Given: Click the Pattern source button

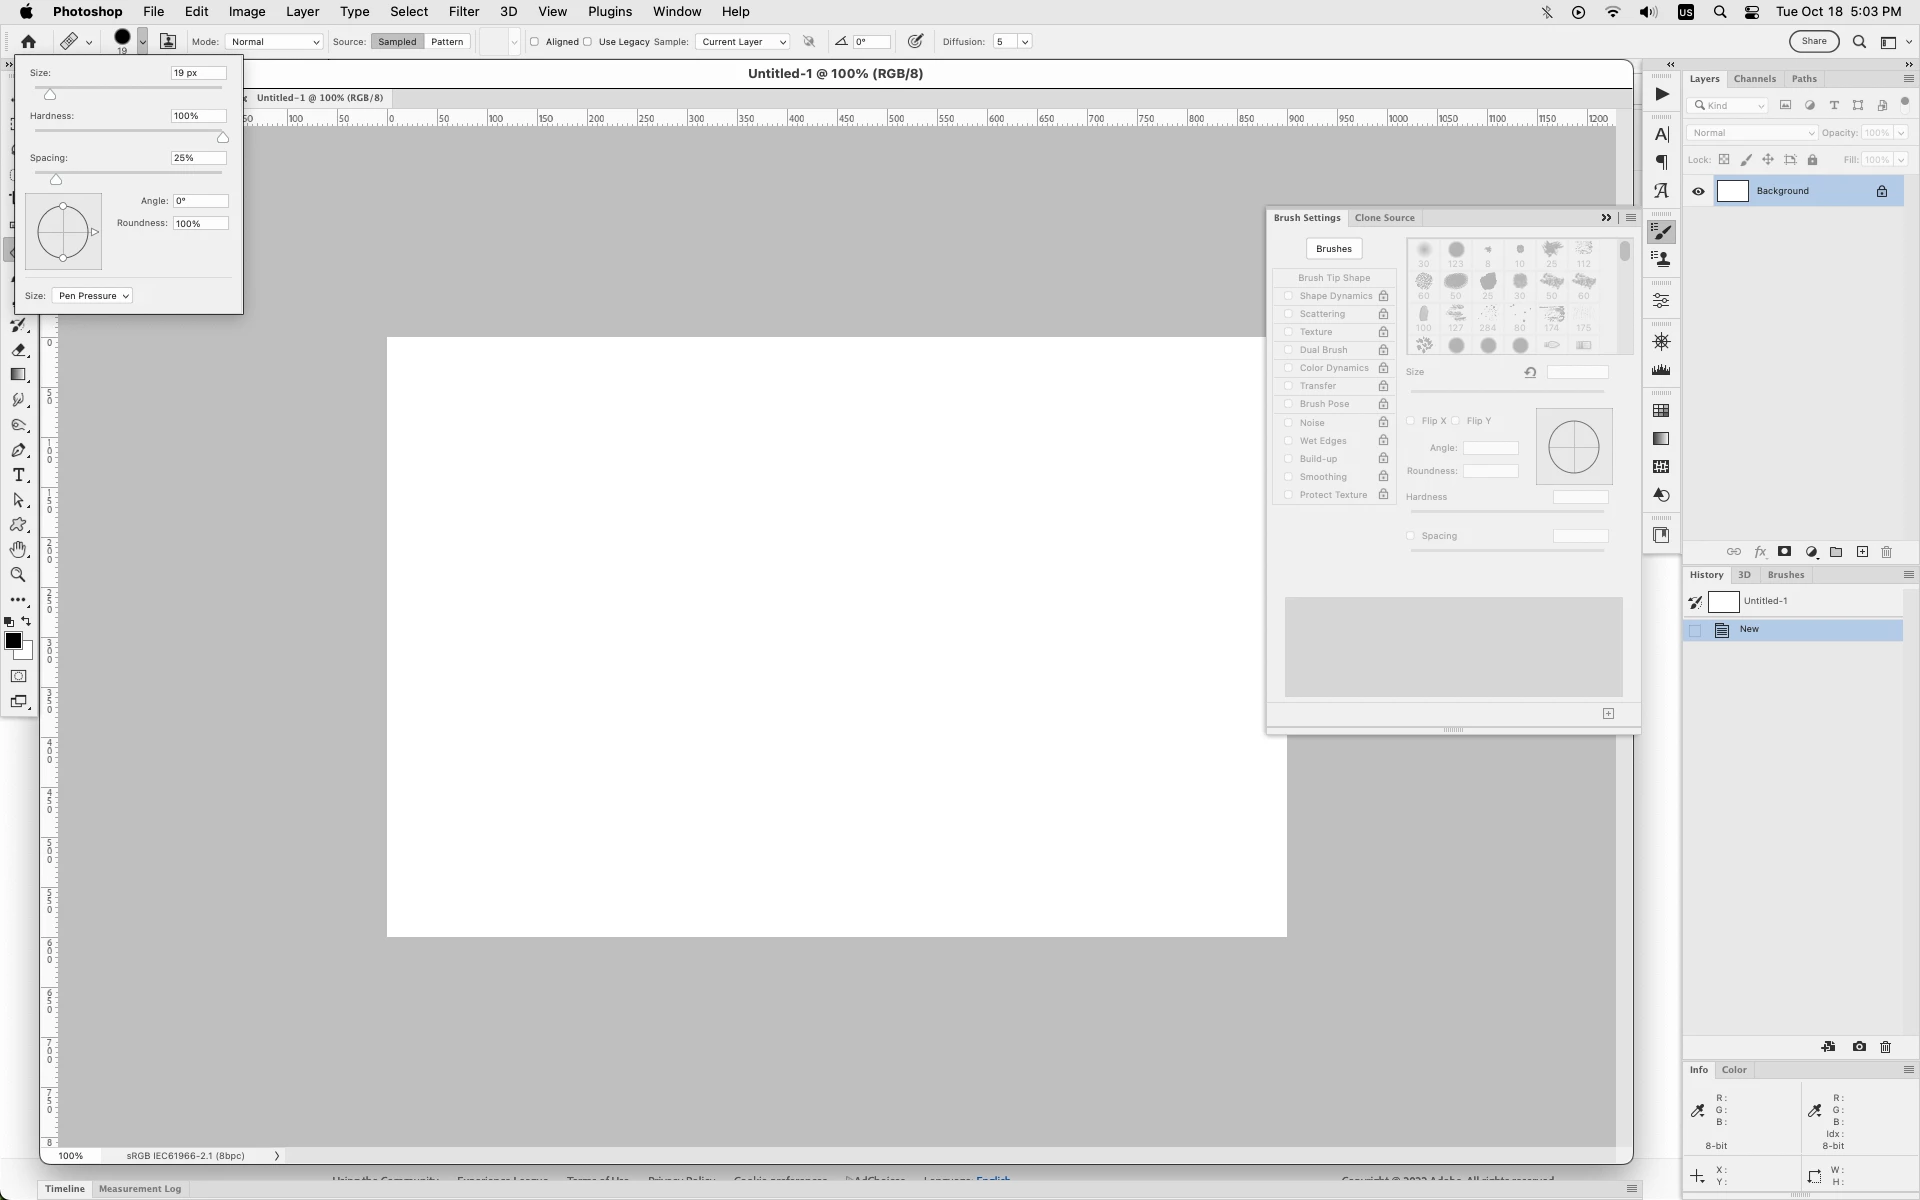Looking at the screenshot, I should 447,42.
